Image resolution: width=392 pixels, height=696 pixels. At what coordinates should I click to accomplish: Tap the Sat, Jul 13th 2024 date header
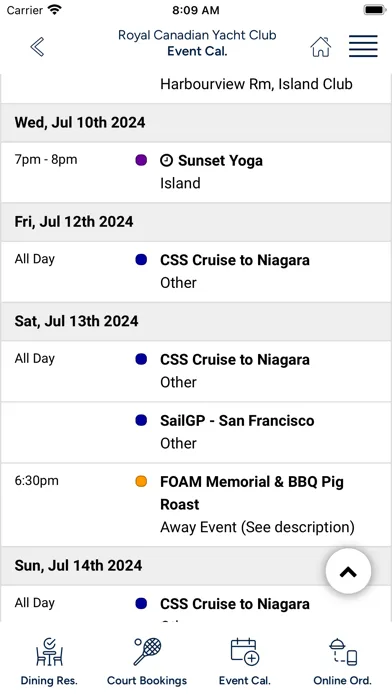(196, 321)
